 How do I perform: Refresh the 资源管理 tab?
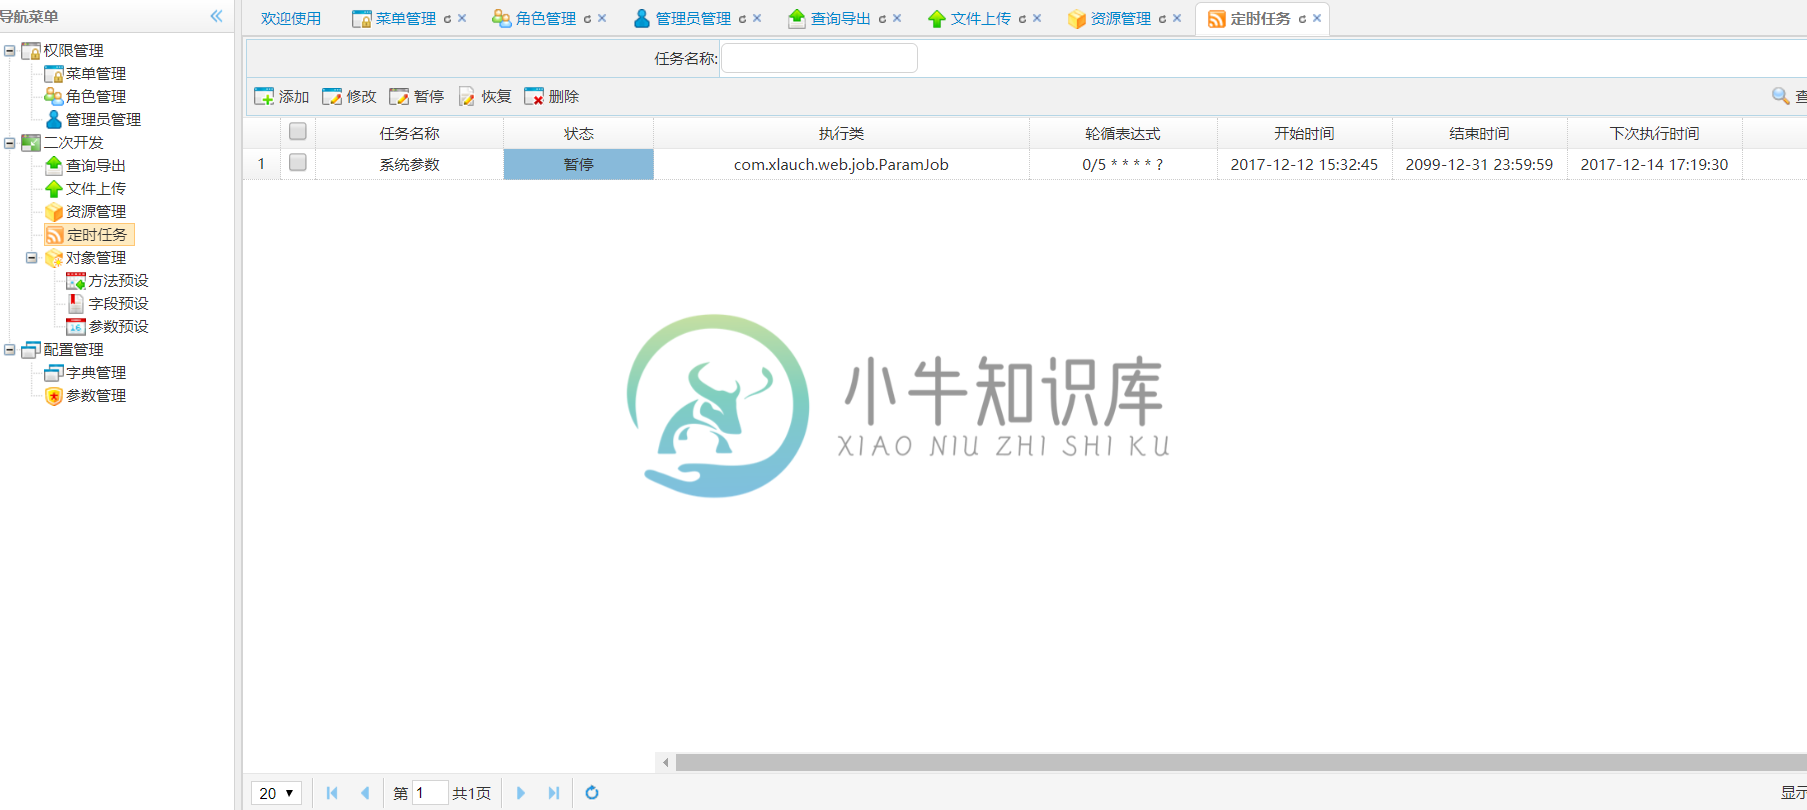(x=1162, y=19)
